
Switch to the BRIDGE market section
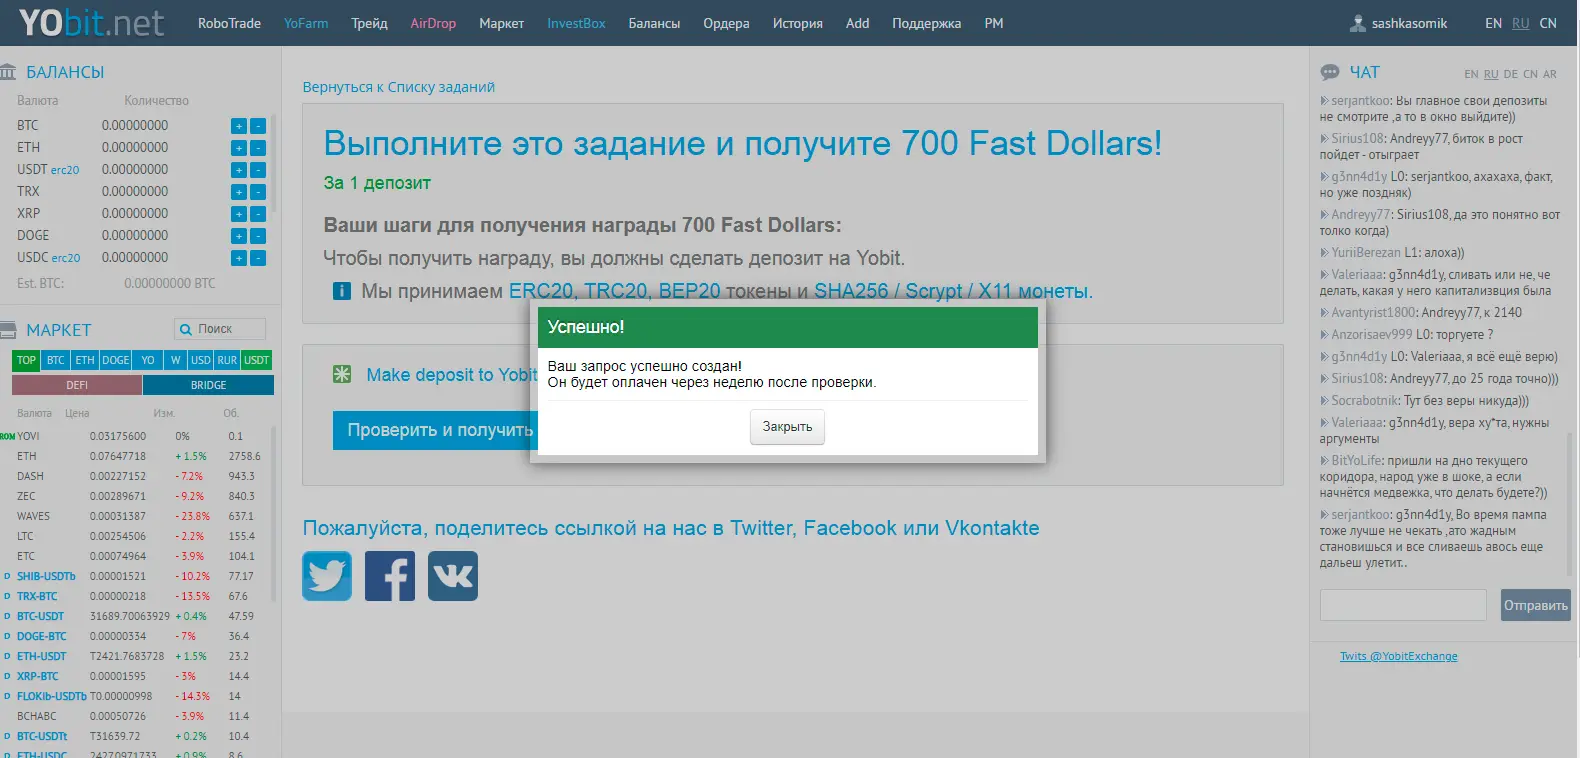pos(208,385)
